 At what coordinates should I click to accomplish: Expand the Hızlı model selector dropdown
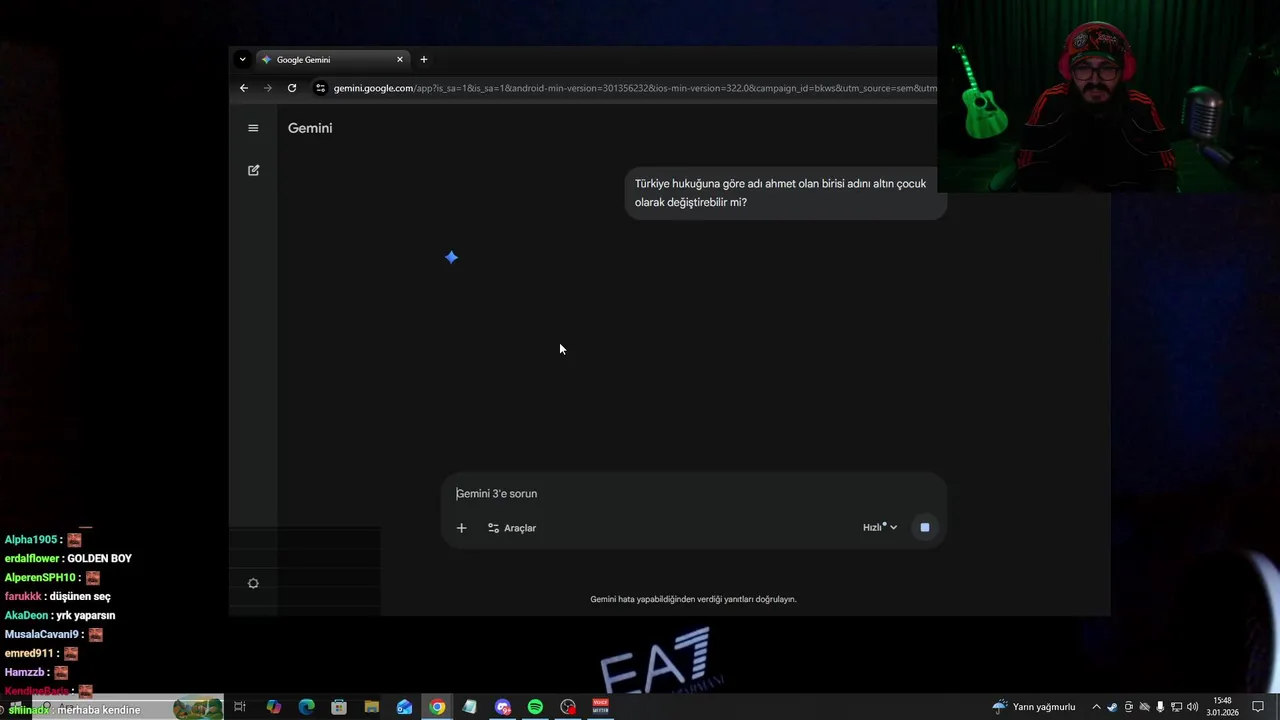tap(880, 527)
